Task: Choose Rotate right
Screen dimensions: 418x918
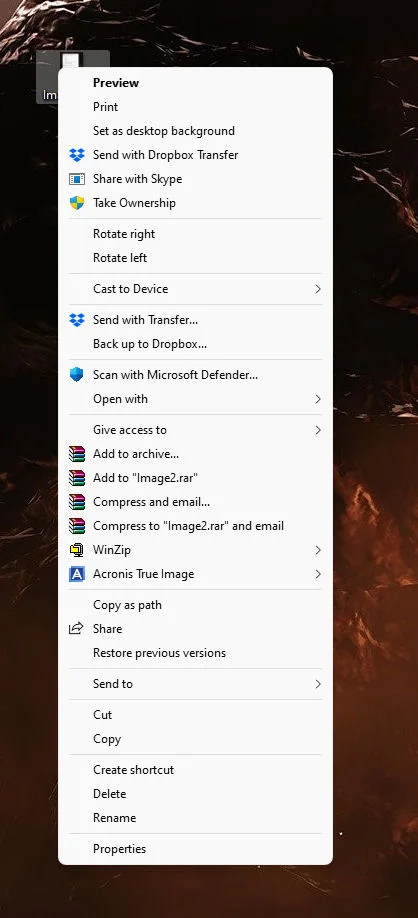Action: 196,234
